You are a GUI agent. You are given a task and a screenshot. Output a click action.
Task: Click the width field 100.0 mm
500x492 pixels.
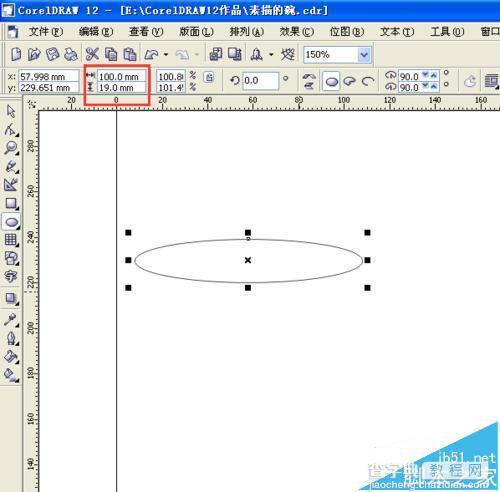coord(121,76)
